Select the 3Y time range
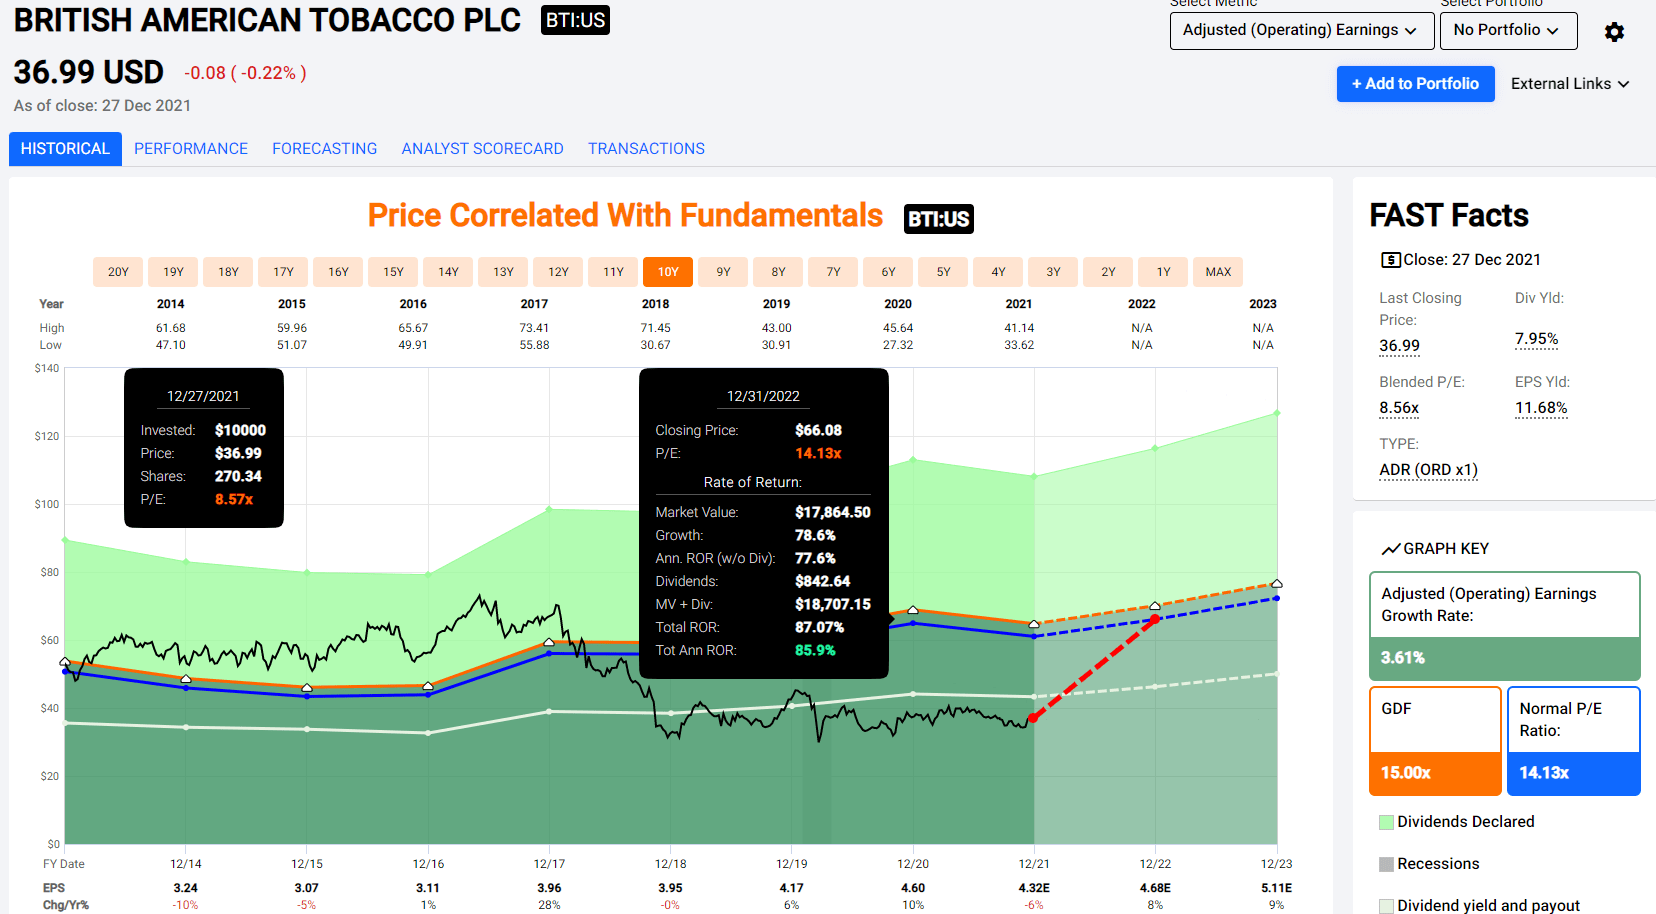Viewport: 1656px width, 914px height. coord(1053,272)
